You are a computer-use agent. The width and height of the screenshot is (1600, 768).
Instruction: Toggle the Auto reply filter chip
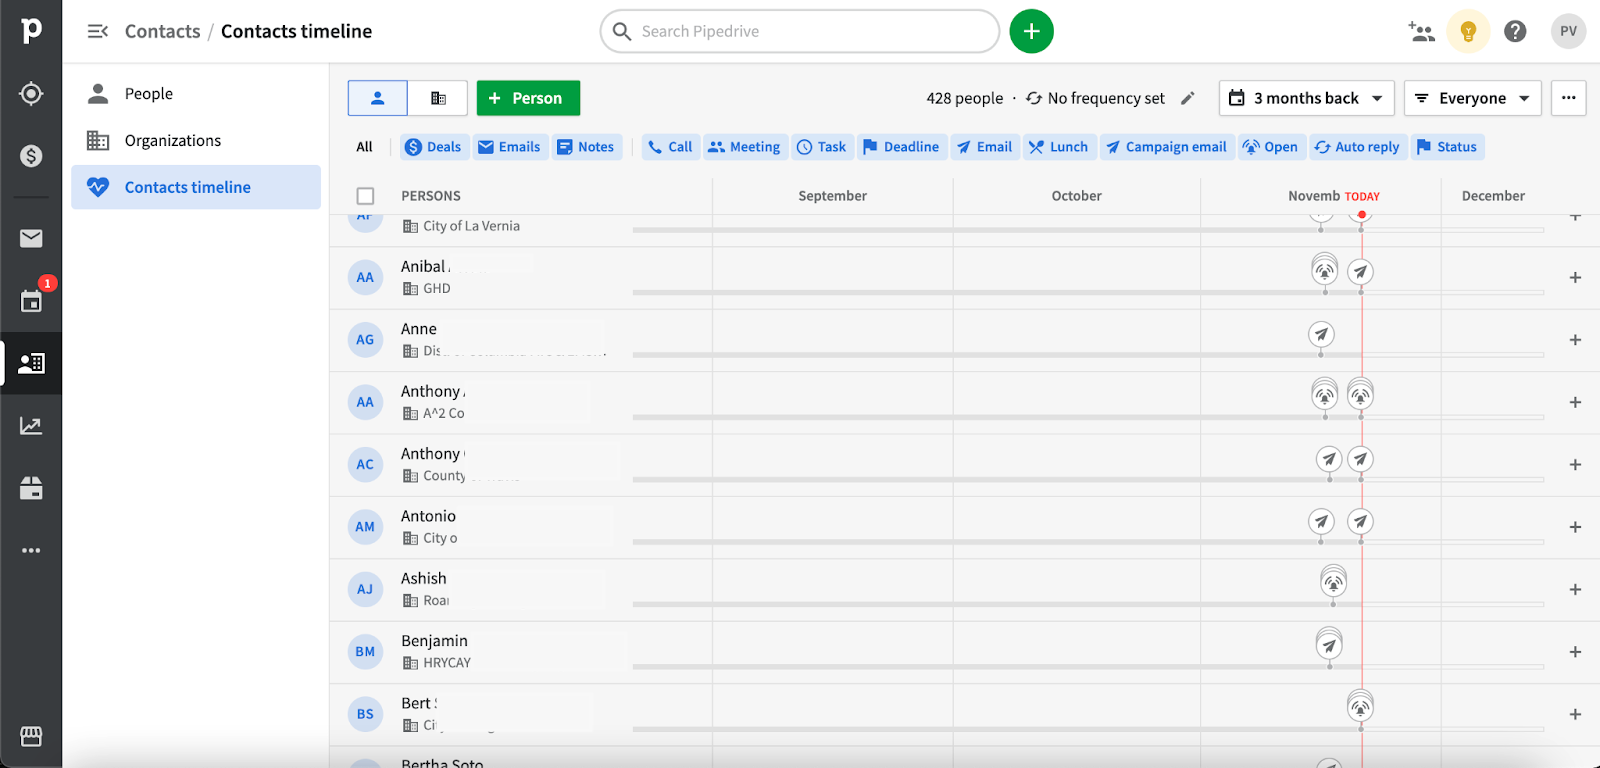(x=1357, y=147)
